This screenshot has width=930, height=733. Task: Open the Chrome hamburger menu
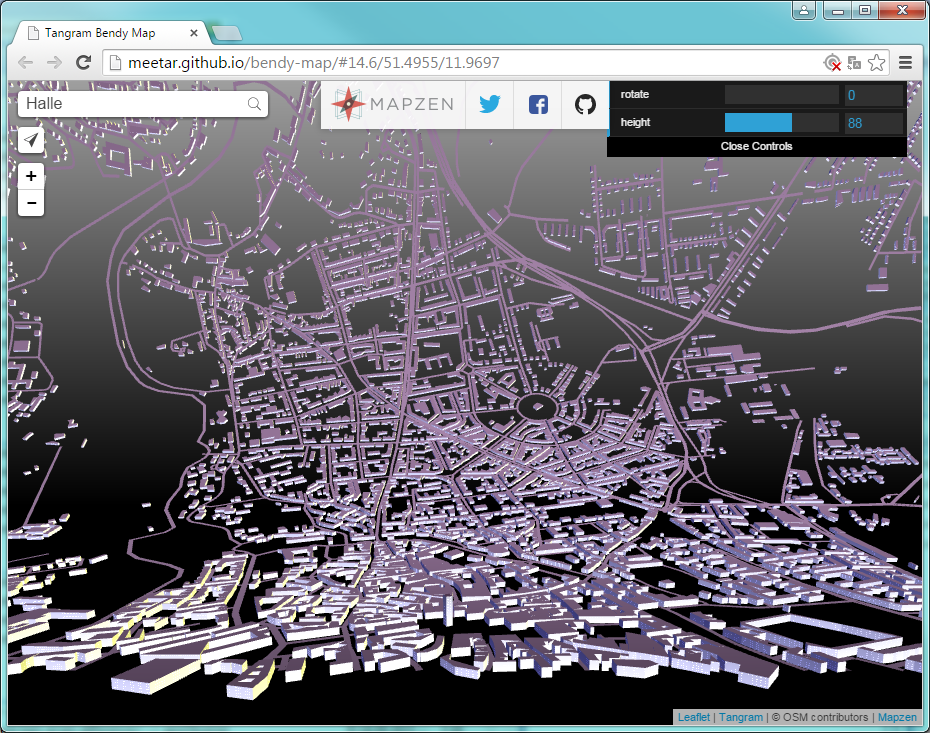(x=906, y=63)
